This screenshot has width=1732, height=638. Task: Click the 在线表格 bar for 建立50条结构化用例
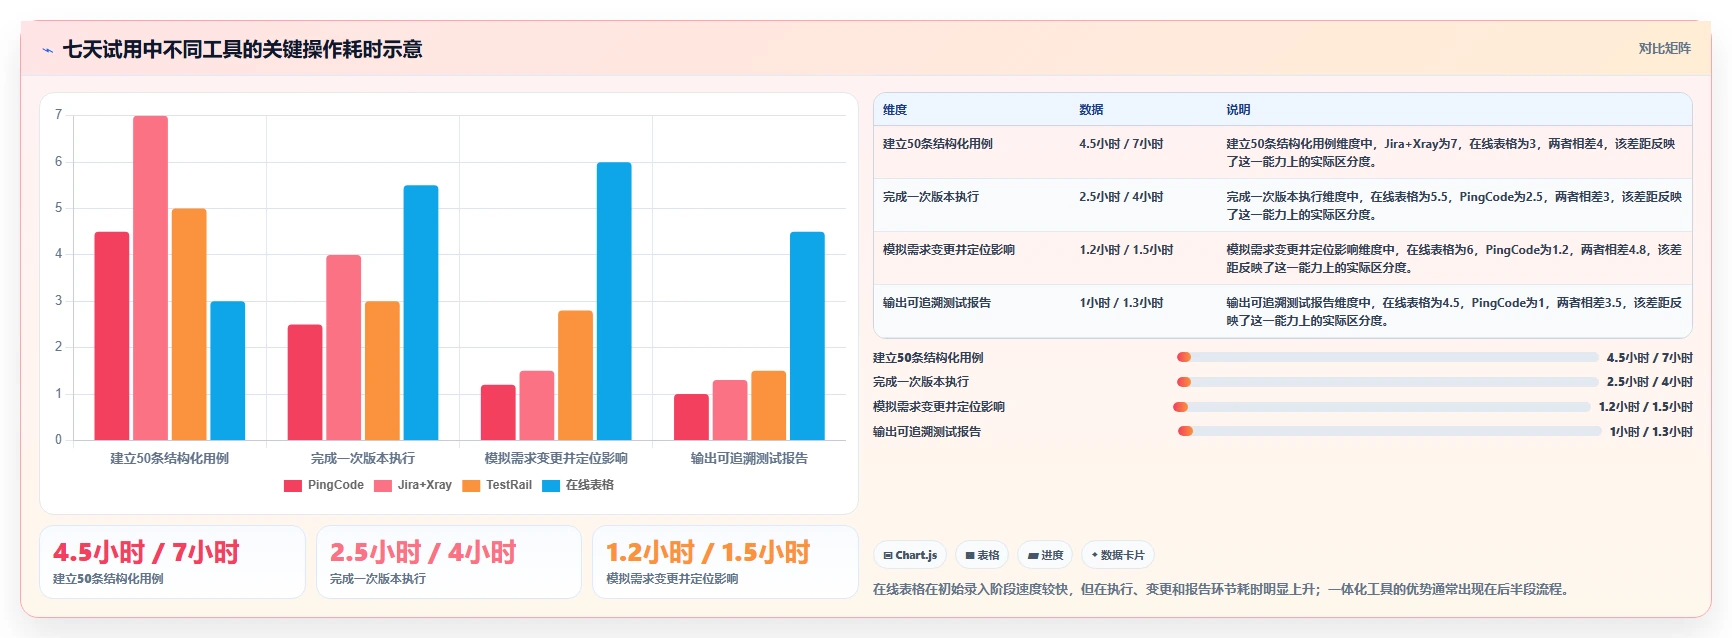pos(227,371)
